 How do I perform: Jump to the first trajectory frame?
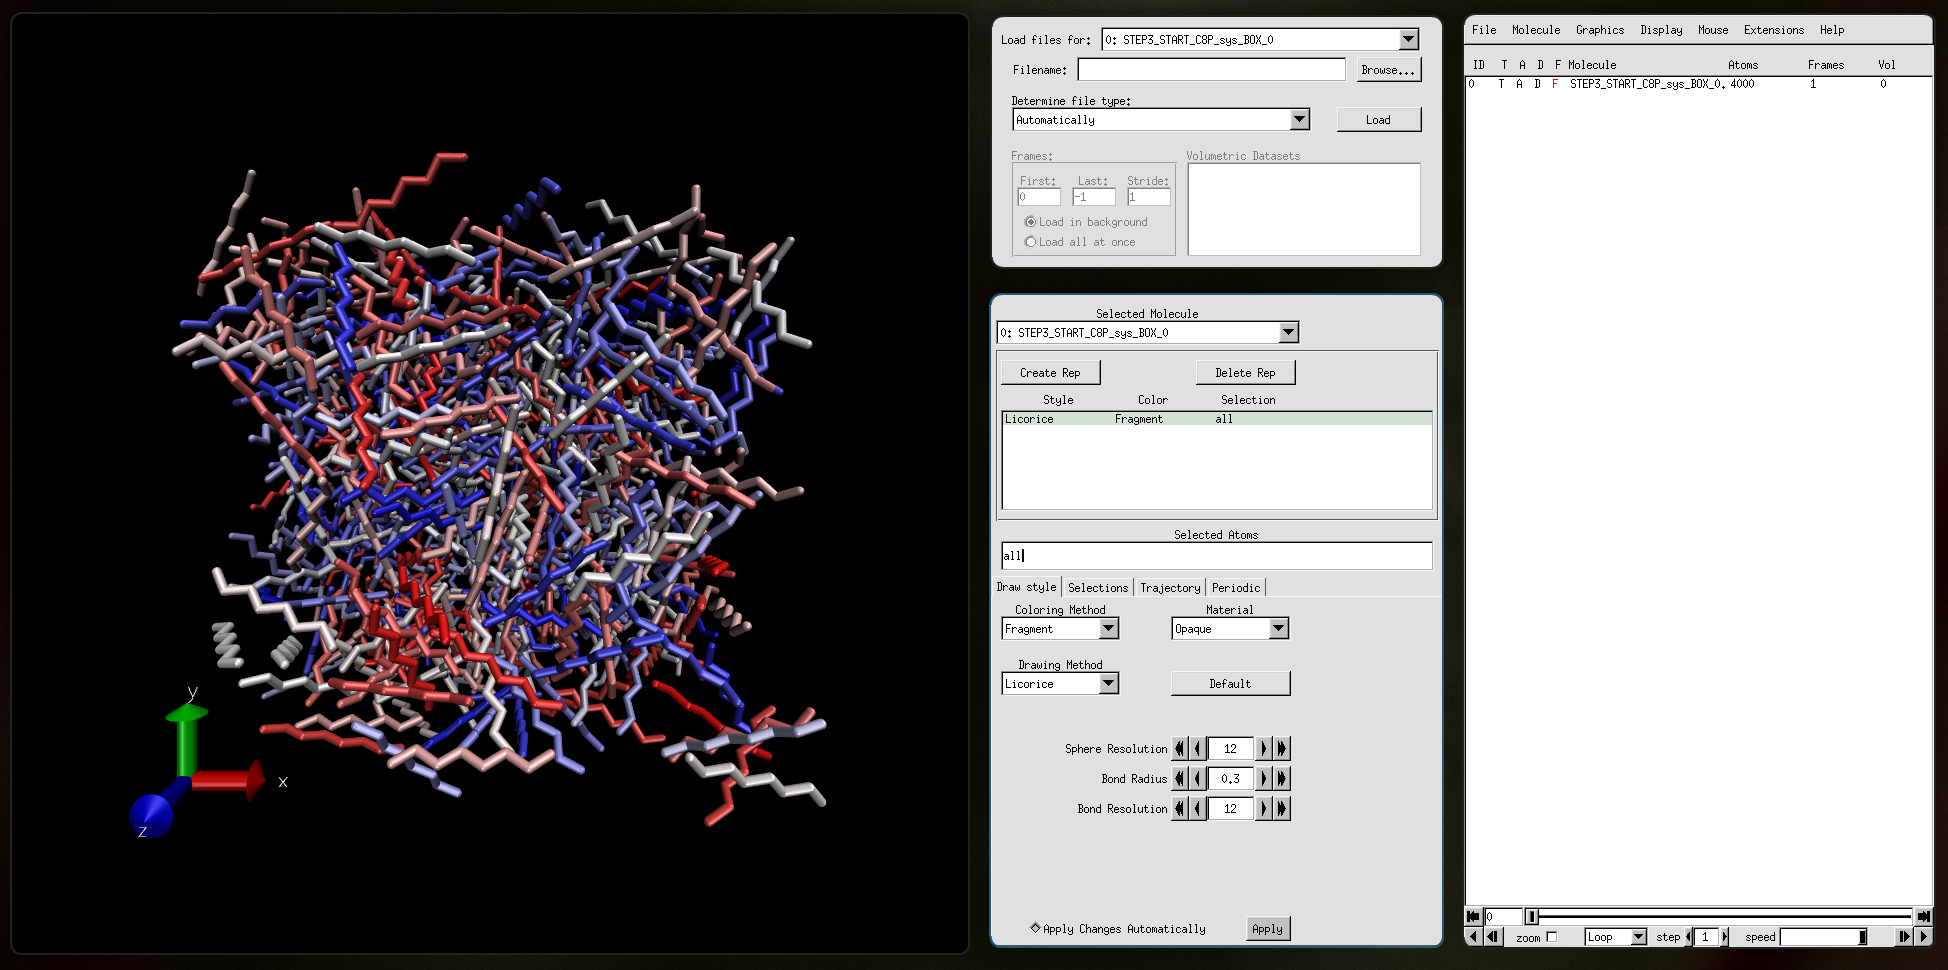tap(1472, 916)
